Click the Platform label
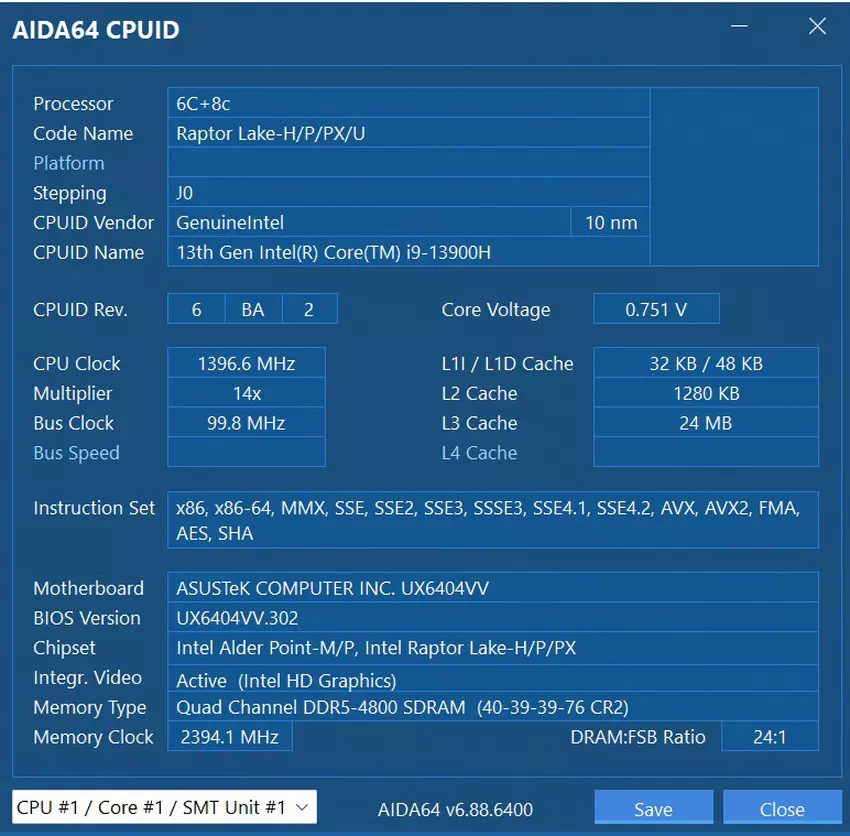 [68, 163]
